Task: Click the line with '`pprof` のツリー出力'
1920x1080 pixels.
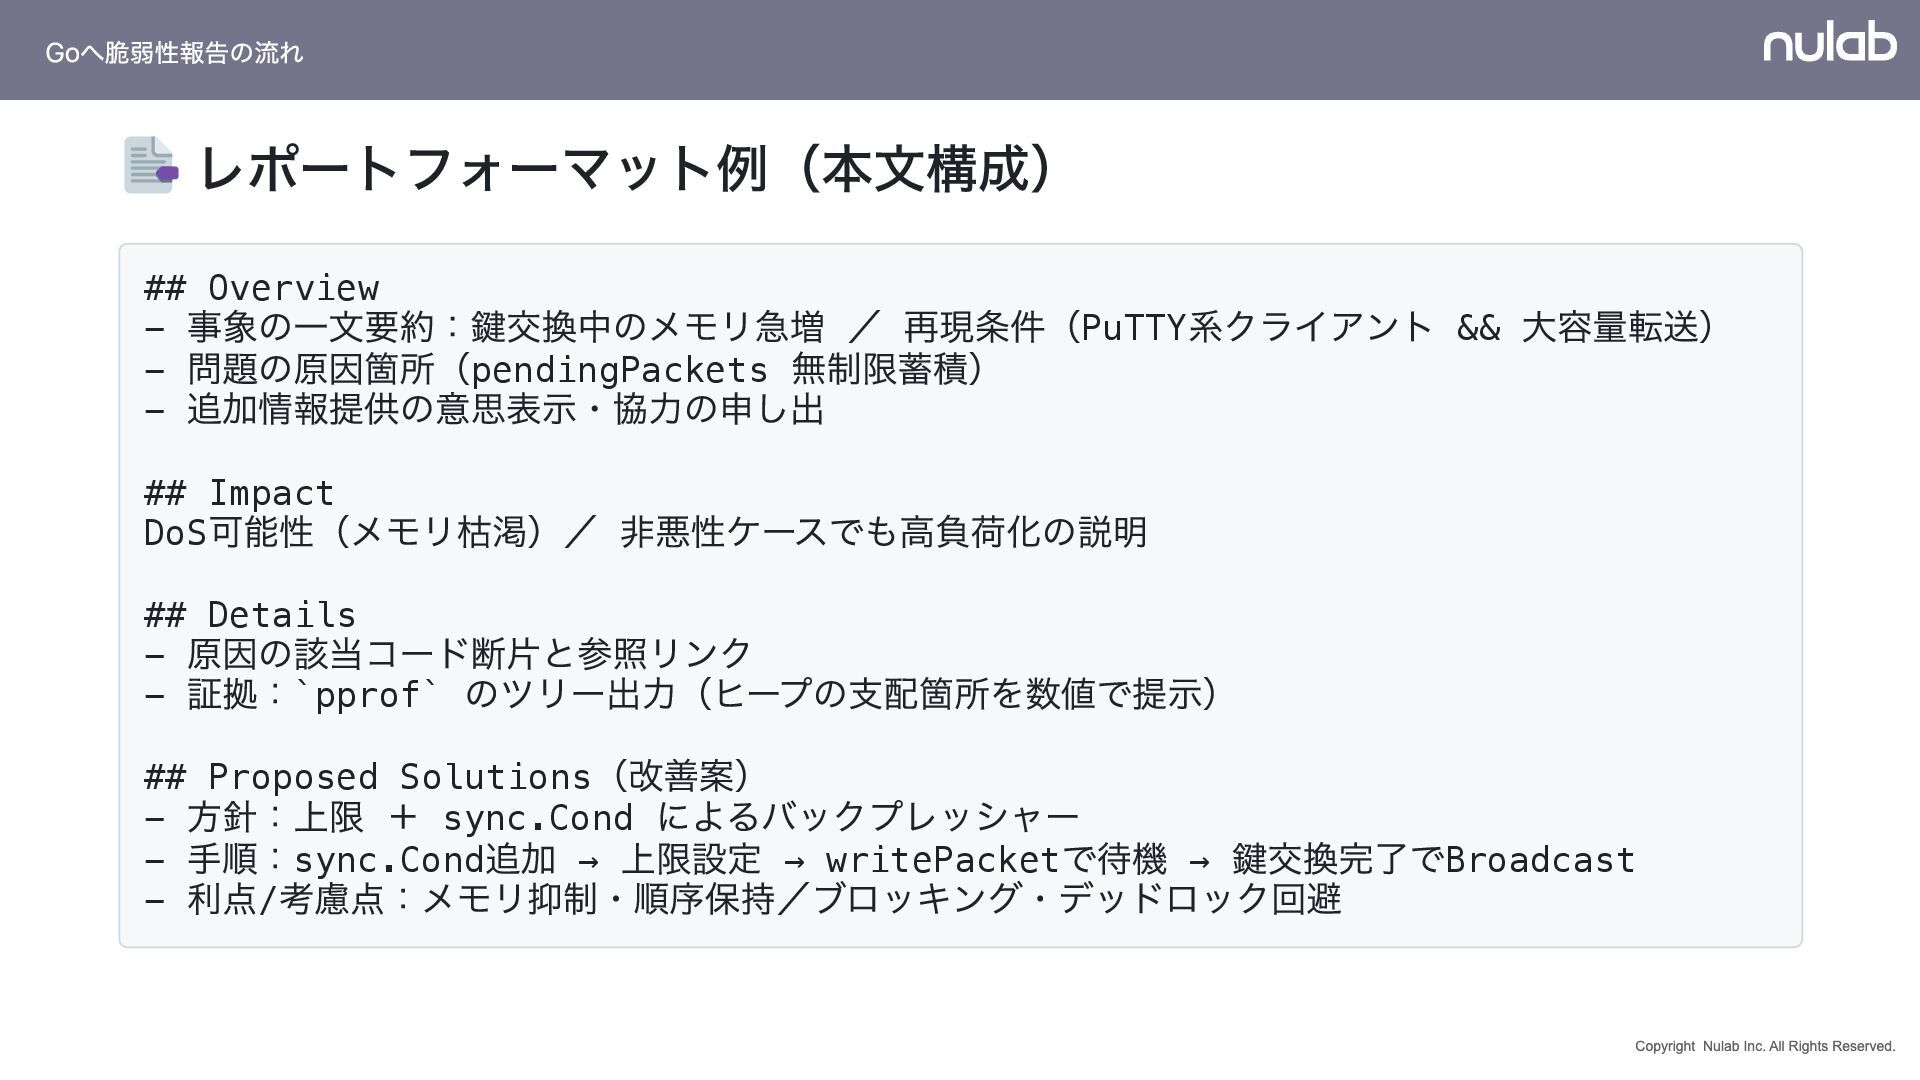Action: [x=684, y=695]
